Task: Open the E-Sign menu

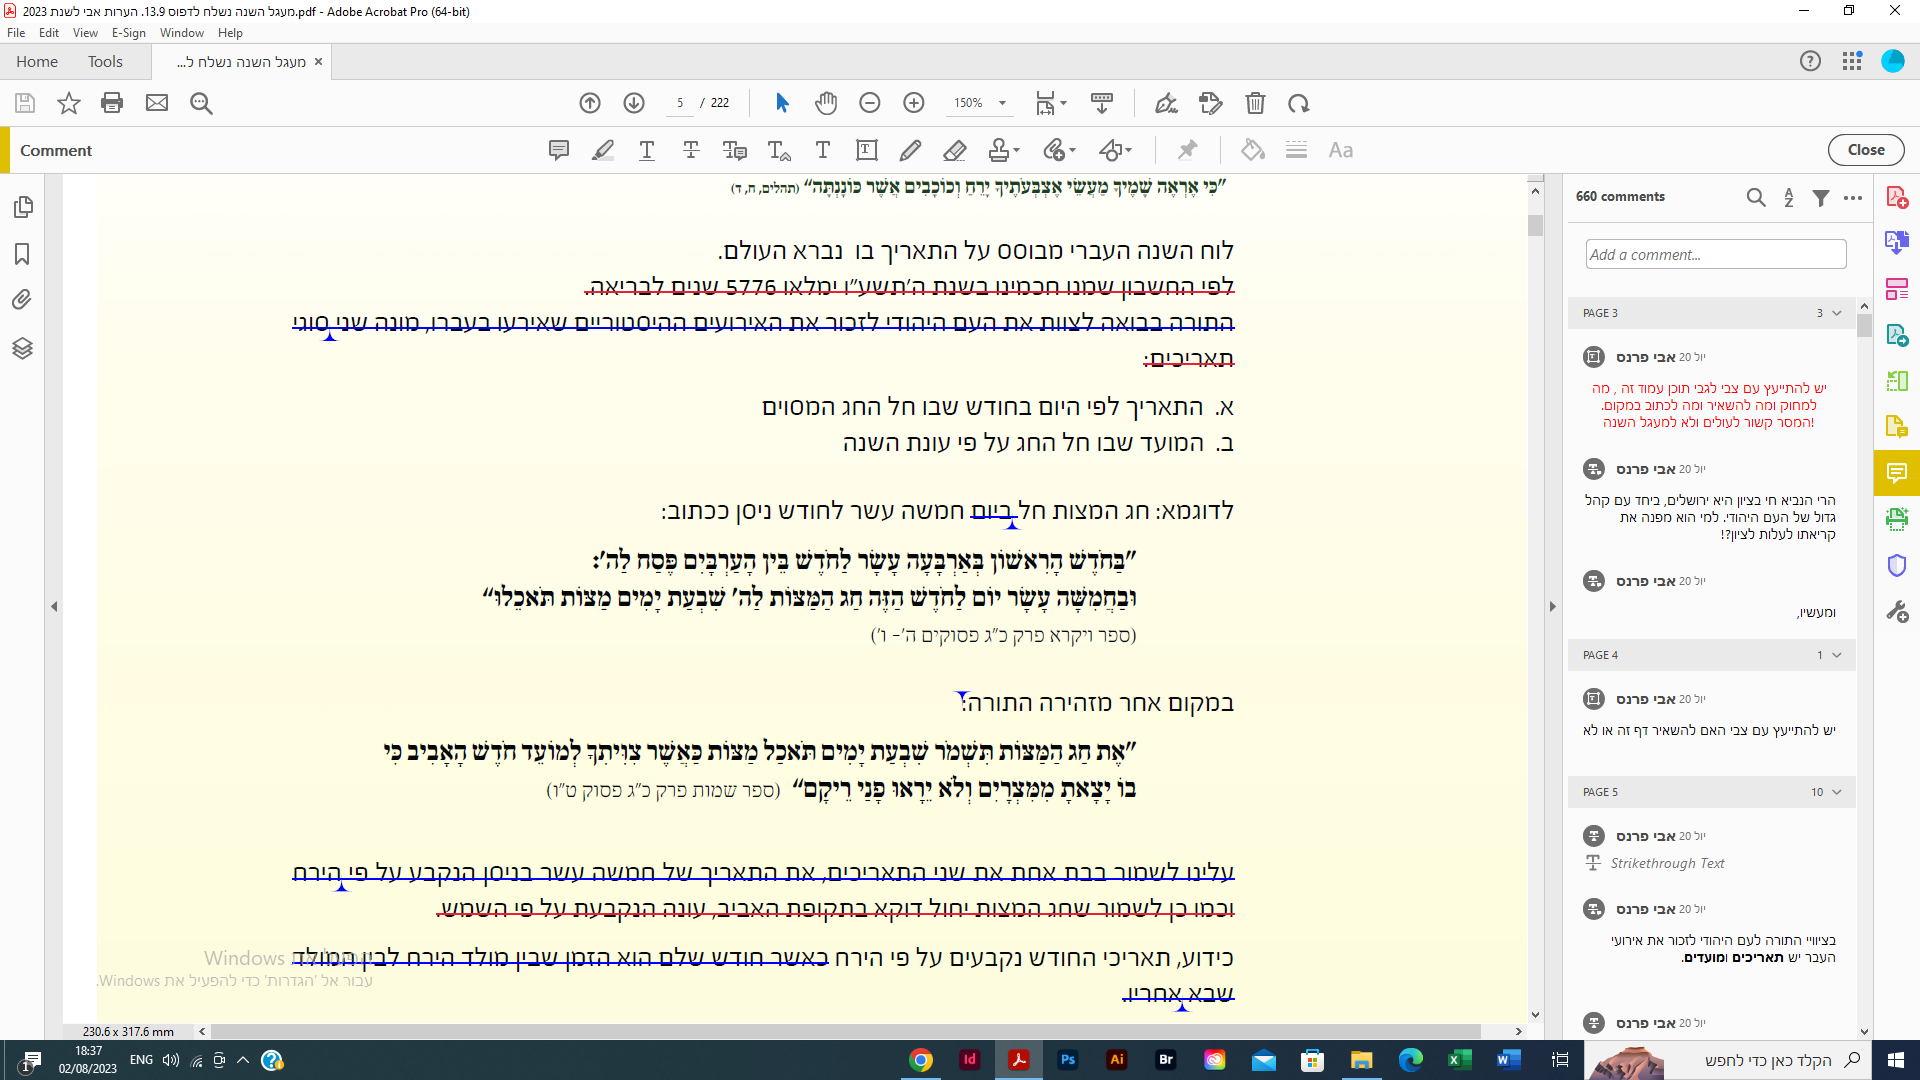Action: [128, 33]
